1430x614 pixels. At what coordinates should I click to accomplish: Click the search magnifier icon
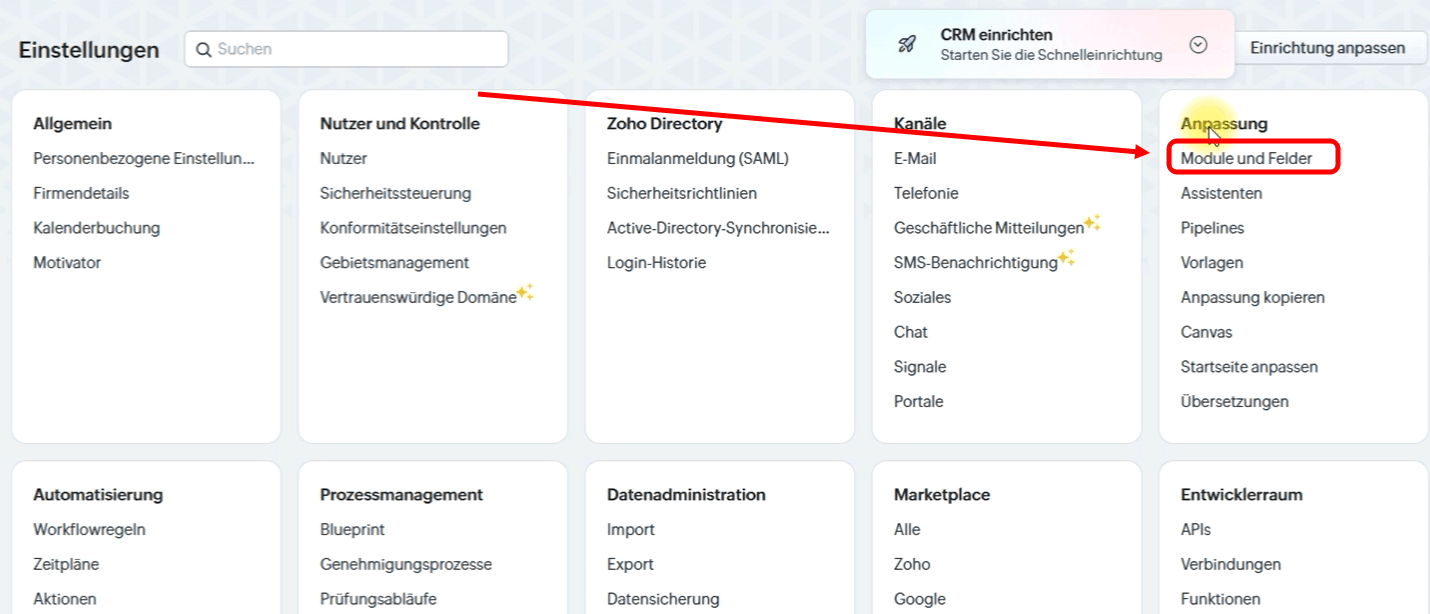(203, 49)
